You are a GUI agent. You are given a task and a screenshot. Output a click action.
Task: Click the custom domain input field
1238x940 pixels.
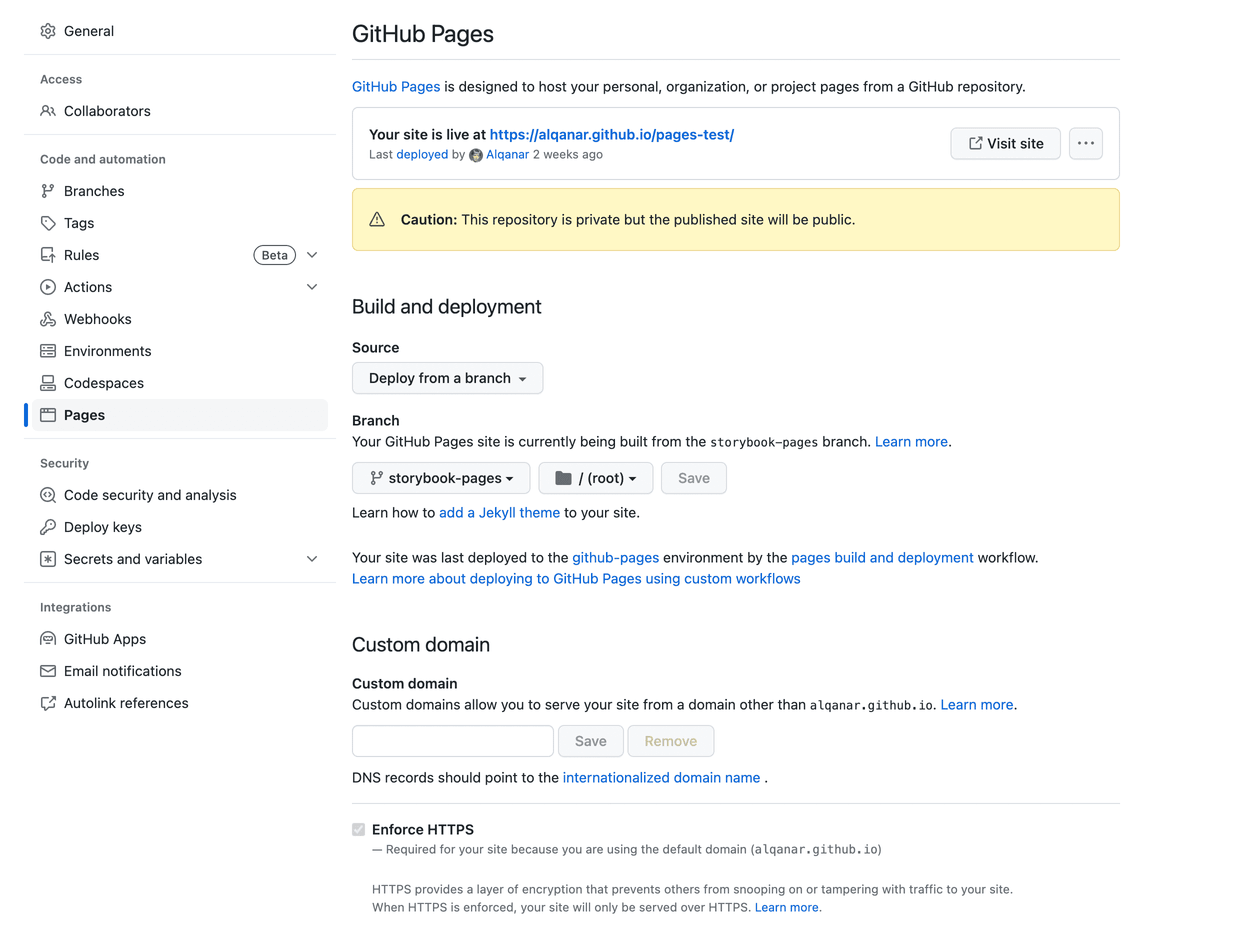[452, 741]
